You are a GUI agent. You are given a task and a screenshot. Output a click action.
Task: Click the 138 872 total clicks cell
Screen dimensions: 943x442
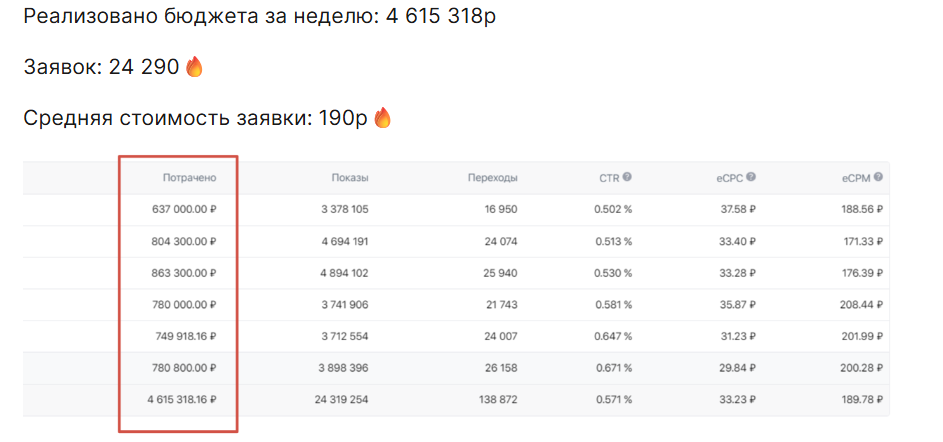[x=494, y=400]
